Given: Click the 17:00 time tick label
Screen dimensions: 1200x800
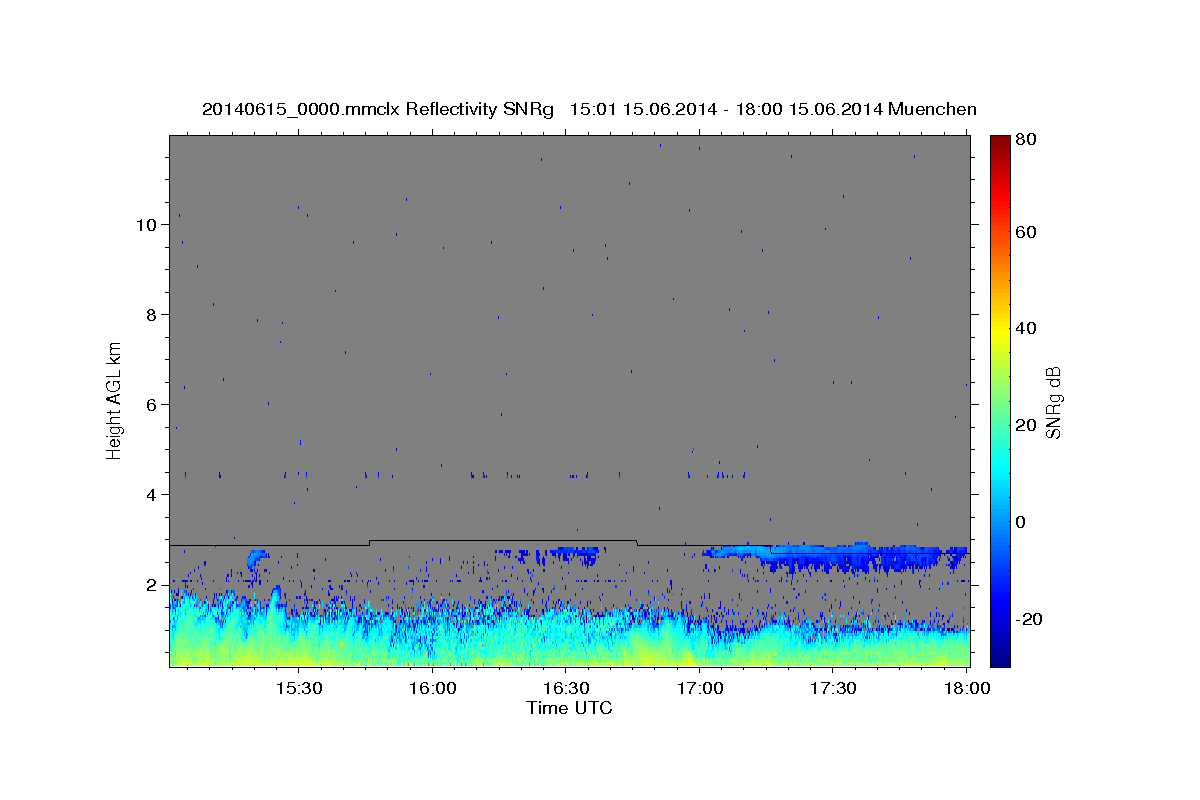Looking at the screenshot, I should coord(699,688).
